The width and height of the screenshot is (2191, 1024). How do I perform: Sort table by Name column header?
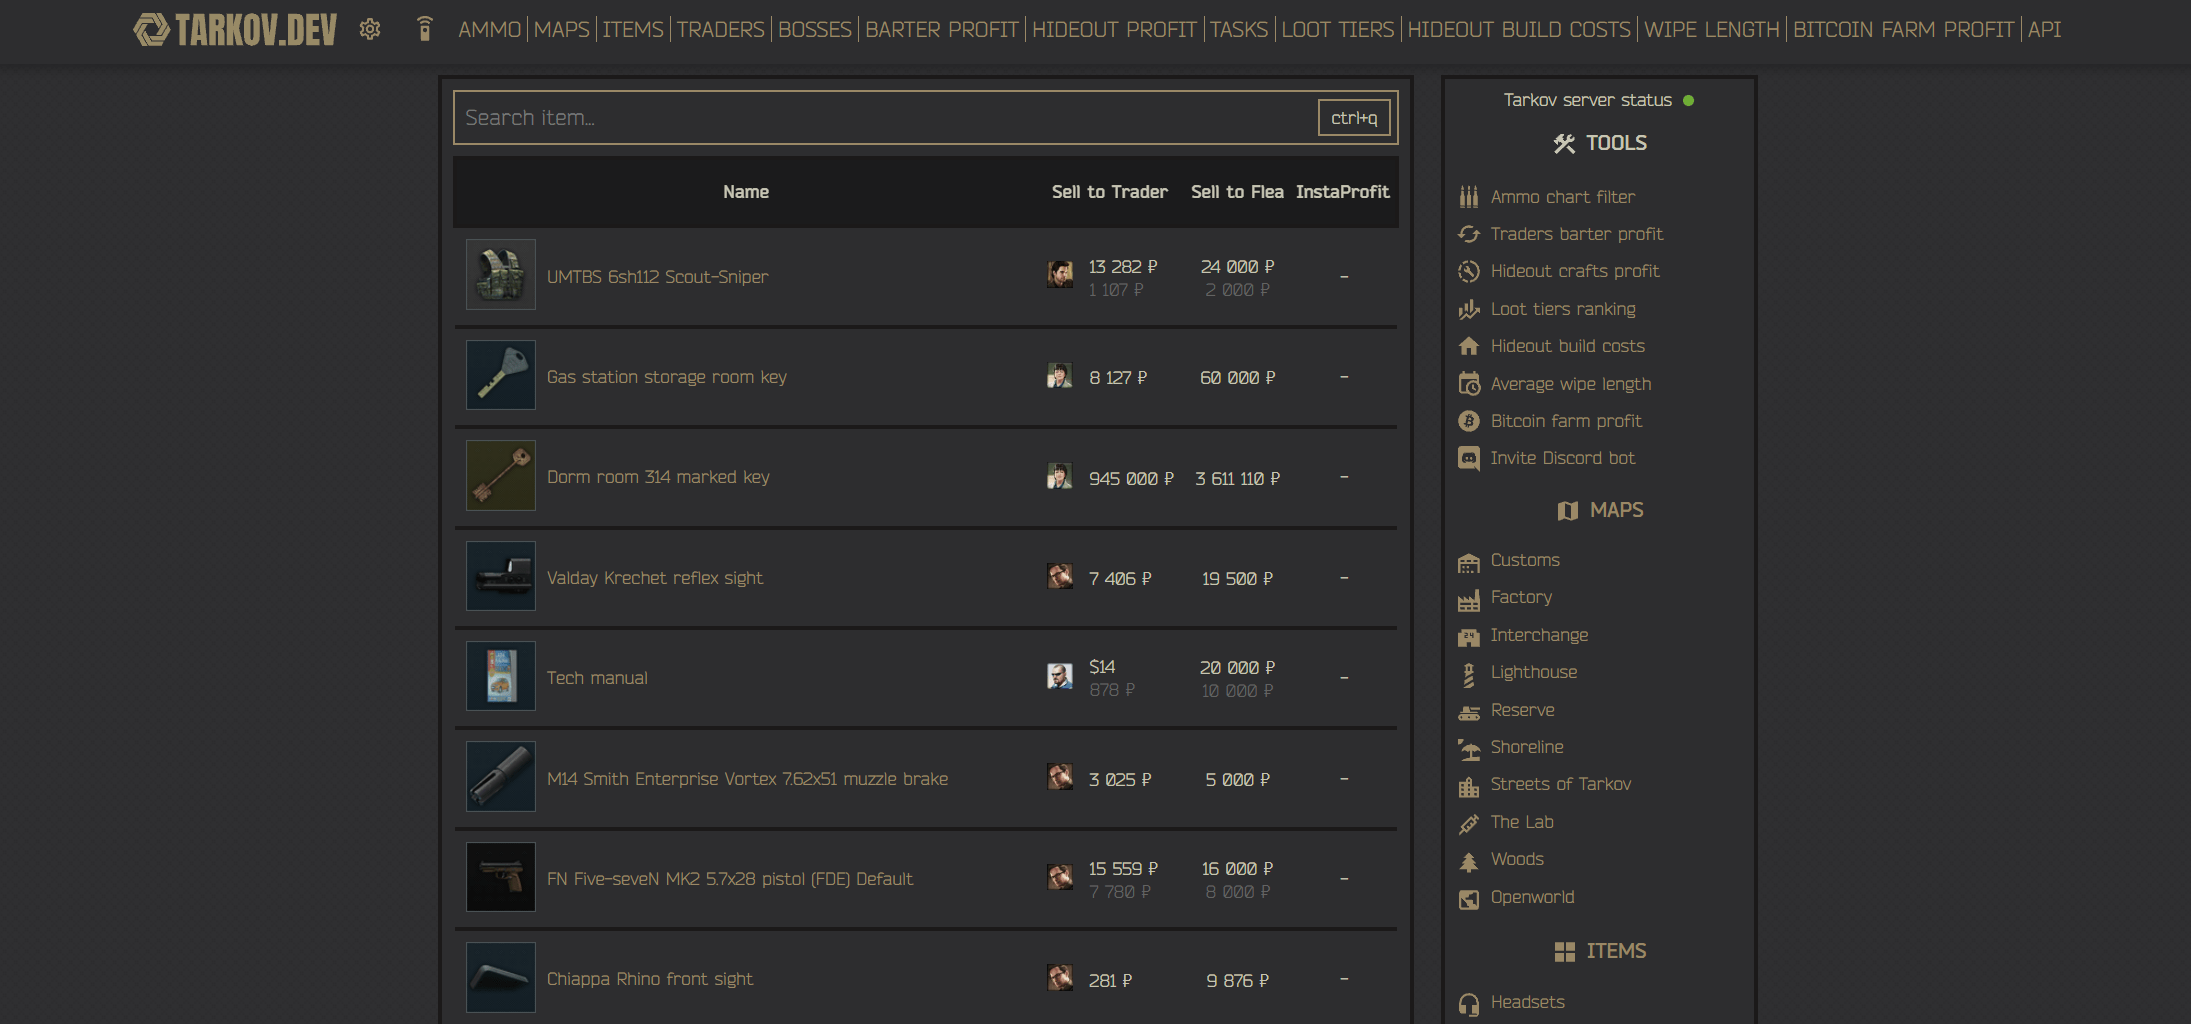pos(746,192)
